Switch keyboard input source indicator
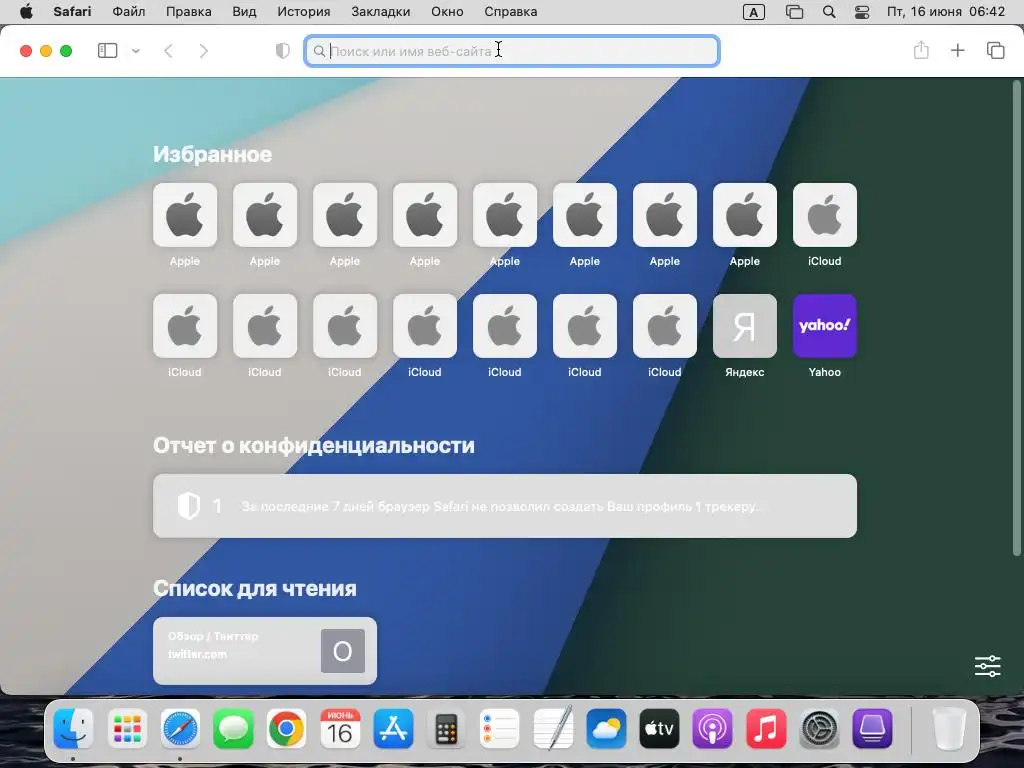1024x768 pixels. coord(754,12)
